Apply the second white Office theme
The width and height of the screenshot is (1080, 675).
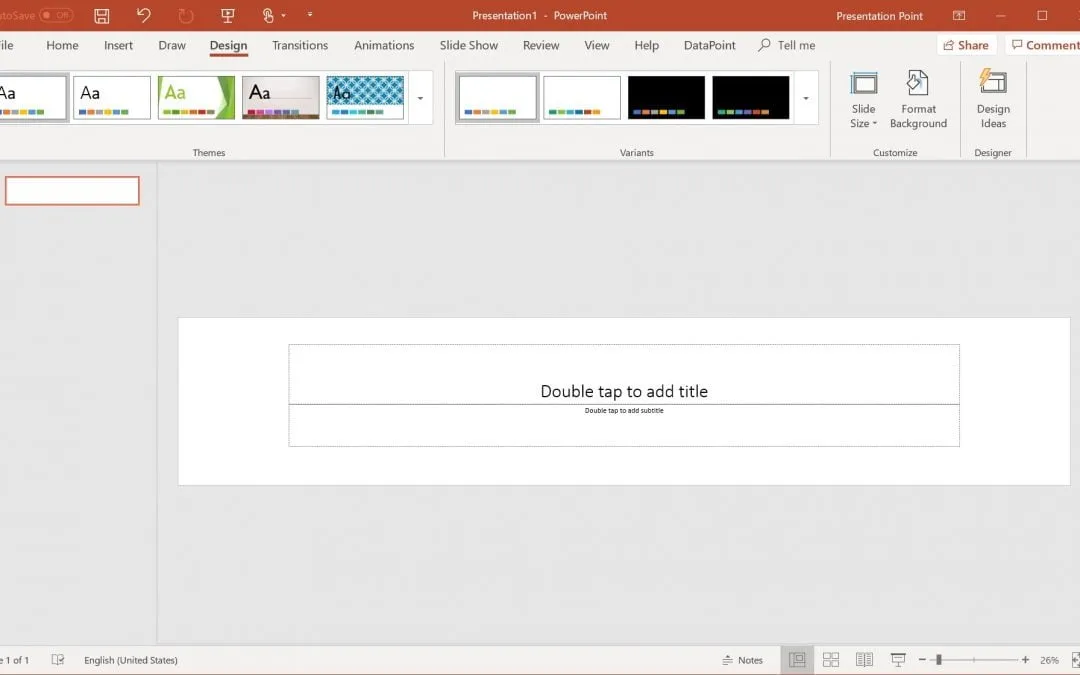coord(112,98)
